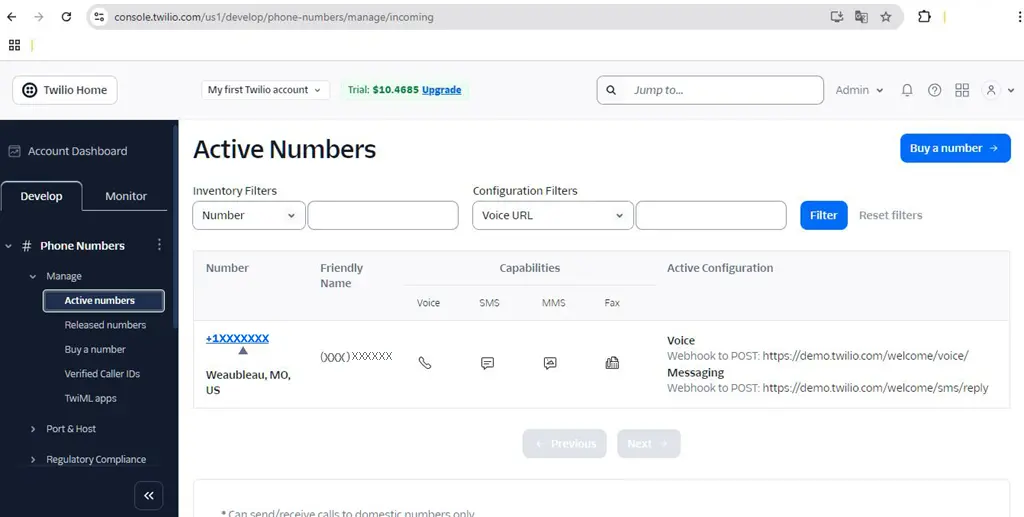1024x517 pixels.
Task: Switch to the Develop tab
Action: coord(41,196)
